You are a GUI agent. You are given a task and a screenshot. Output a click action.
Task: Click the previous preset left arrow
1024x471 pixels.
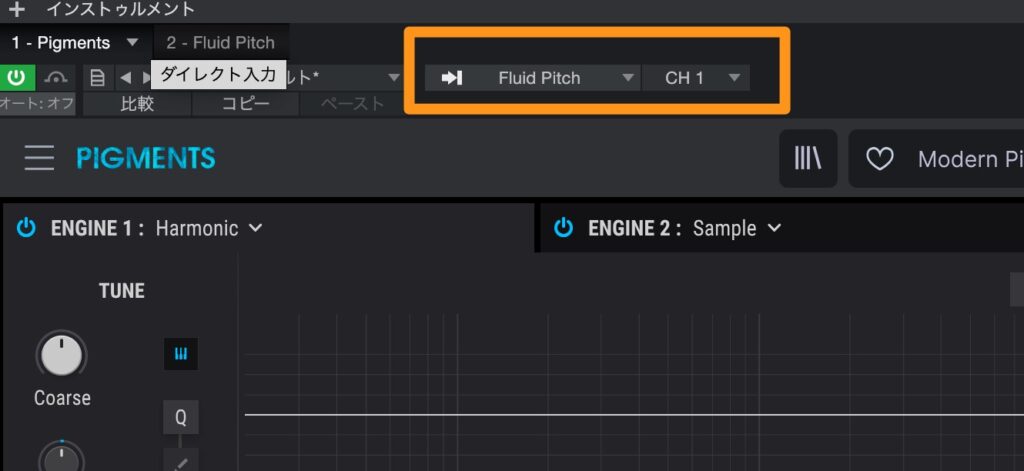[x=125, y=77]
